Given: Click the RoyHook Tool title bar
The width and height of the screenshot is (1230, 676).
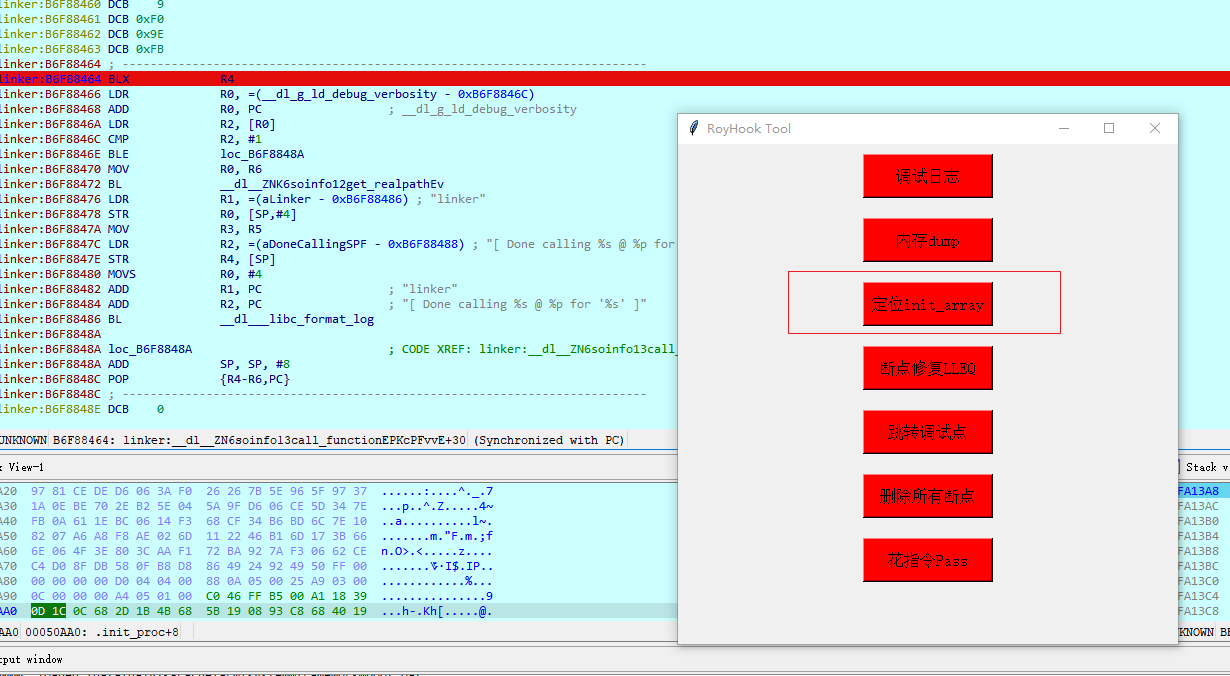Looking at the screenshot, I should (x=870, y=128).
